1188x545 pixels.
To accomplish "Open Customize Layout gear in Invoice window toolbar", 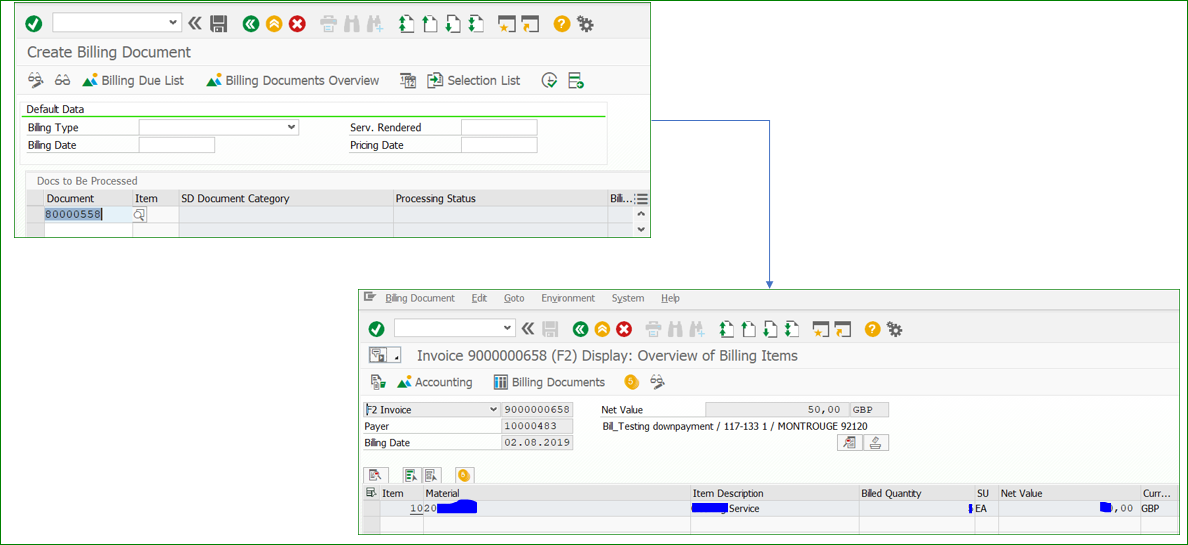I will [x=895, y=329].
